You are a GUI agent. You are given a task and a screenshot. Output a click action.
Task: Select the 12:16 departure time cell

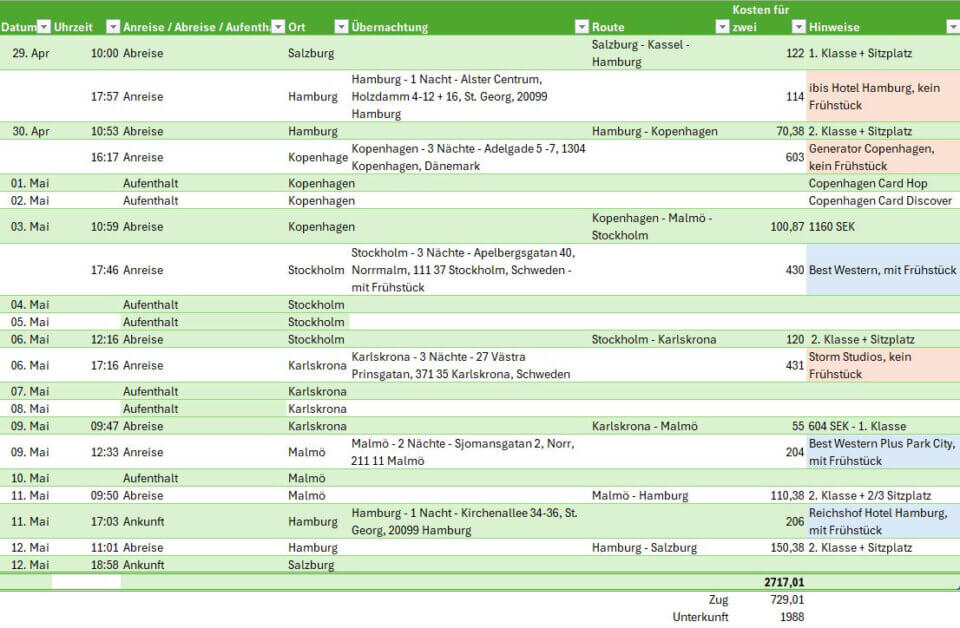click(x=86, y=340)
